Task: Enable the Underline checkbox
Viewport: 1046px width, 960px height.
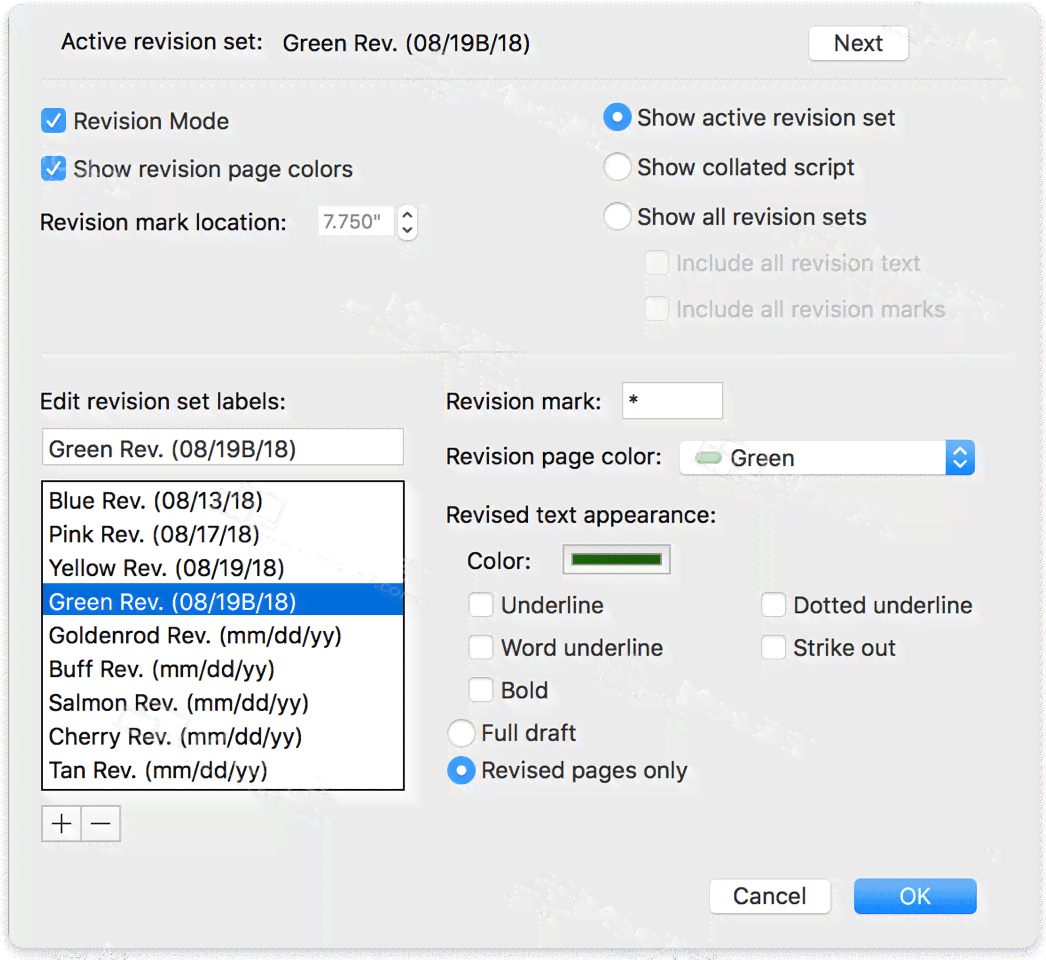Action: [x=481, y=605]
